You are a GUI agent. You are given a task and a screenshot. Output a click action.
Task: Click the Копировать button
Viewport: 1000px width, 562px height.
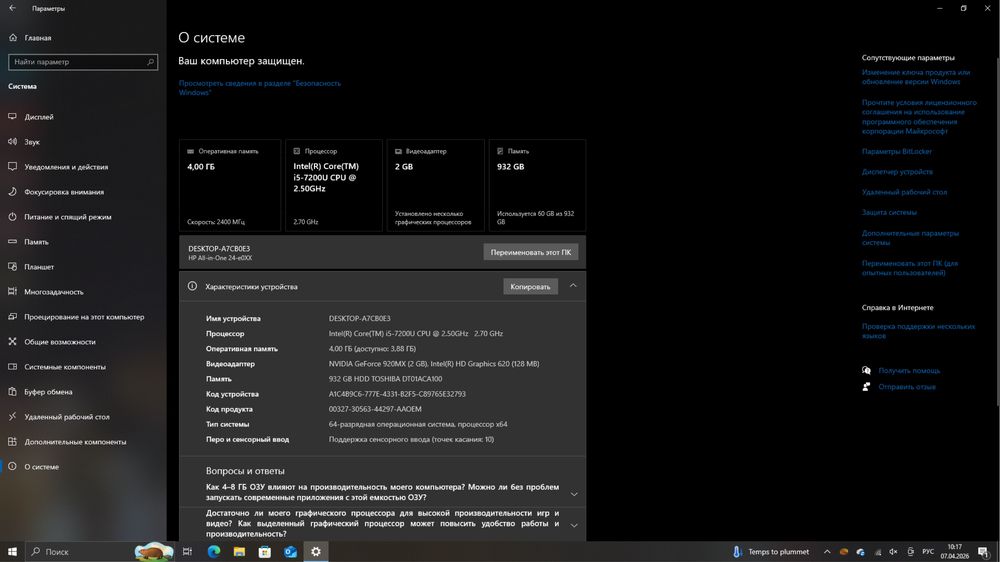tap(530, 286)
